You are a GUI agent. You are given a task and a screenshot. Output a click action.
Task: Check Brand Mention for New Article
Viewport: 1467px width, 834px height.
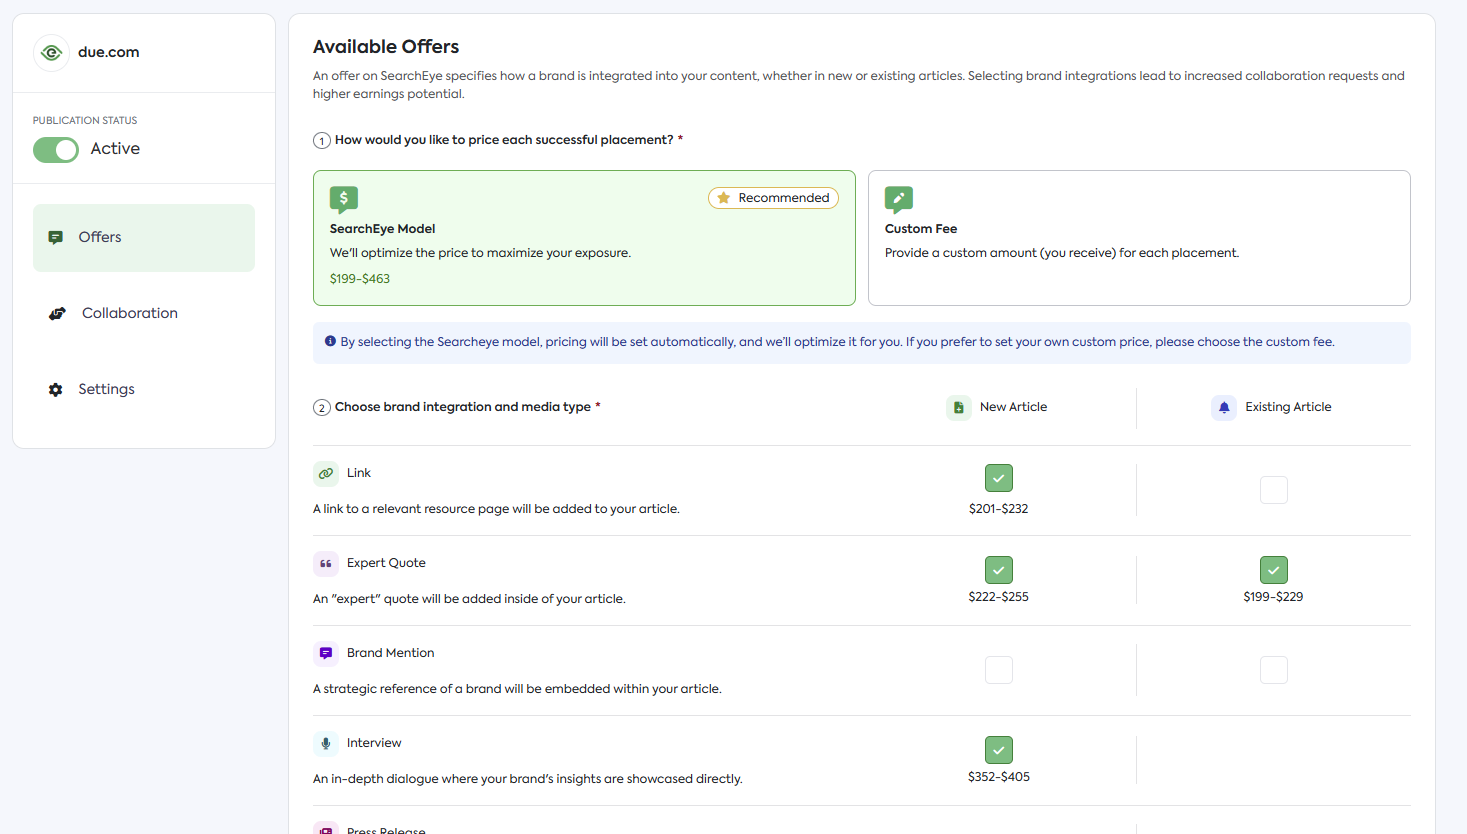(x=999, y=670)
